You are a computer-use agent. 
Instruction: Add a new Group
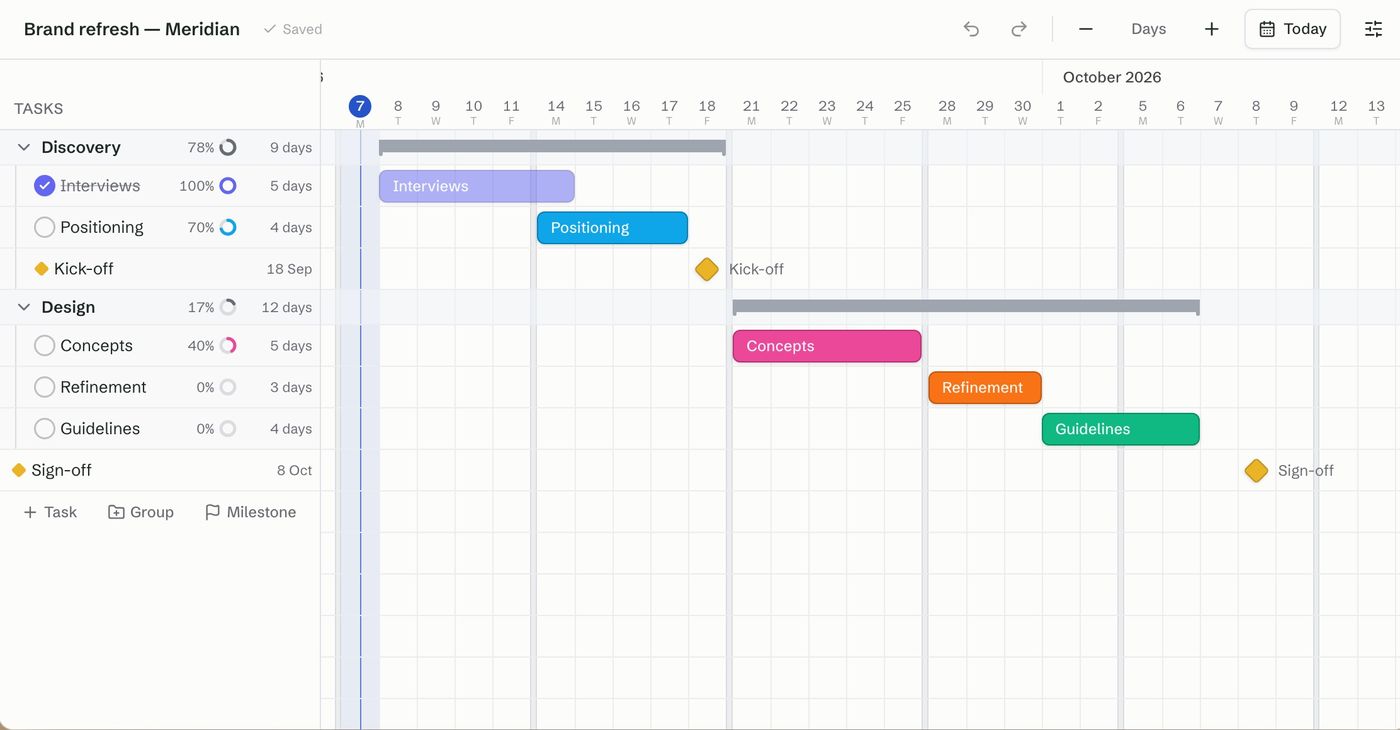pyautogui.click(x=141, y=512)
